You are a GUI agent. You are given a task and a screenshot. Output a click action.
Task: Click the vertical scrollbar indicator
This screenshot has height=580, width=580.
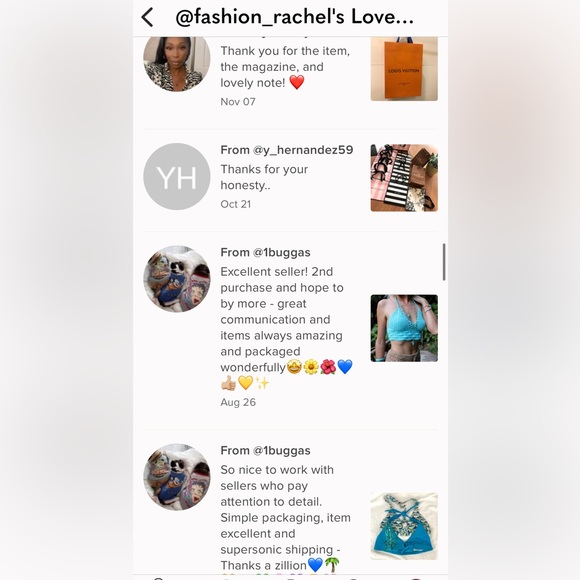pos(444,262)
